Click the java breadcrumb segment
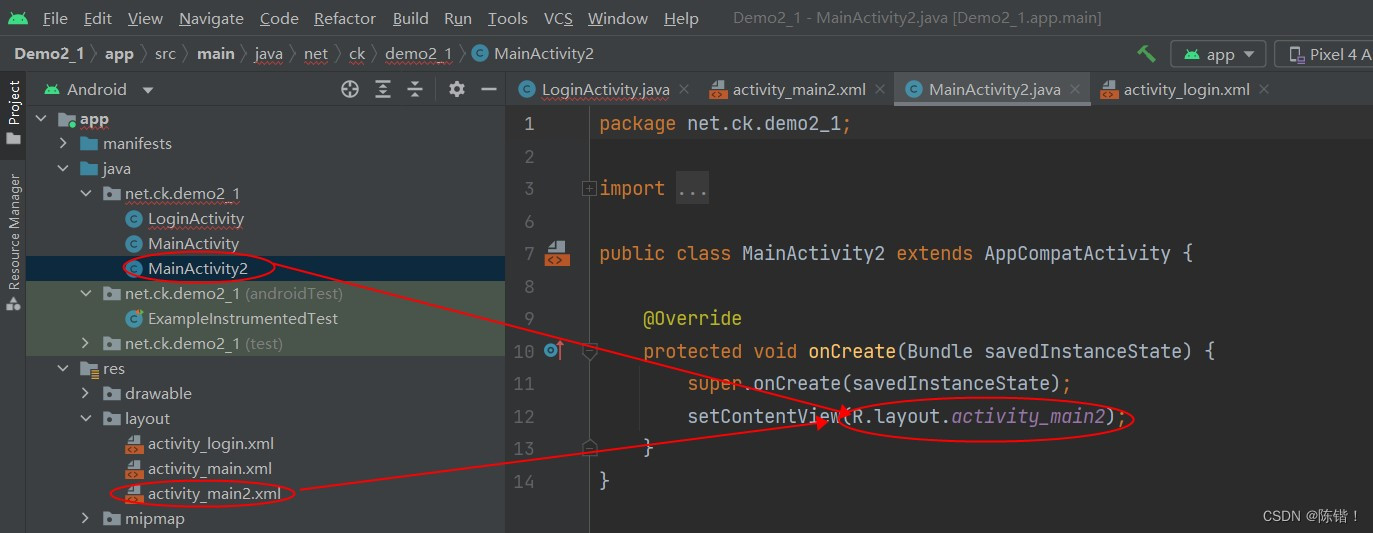The image size is (1373, 533). 269,53
